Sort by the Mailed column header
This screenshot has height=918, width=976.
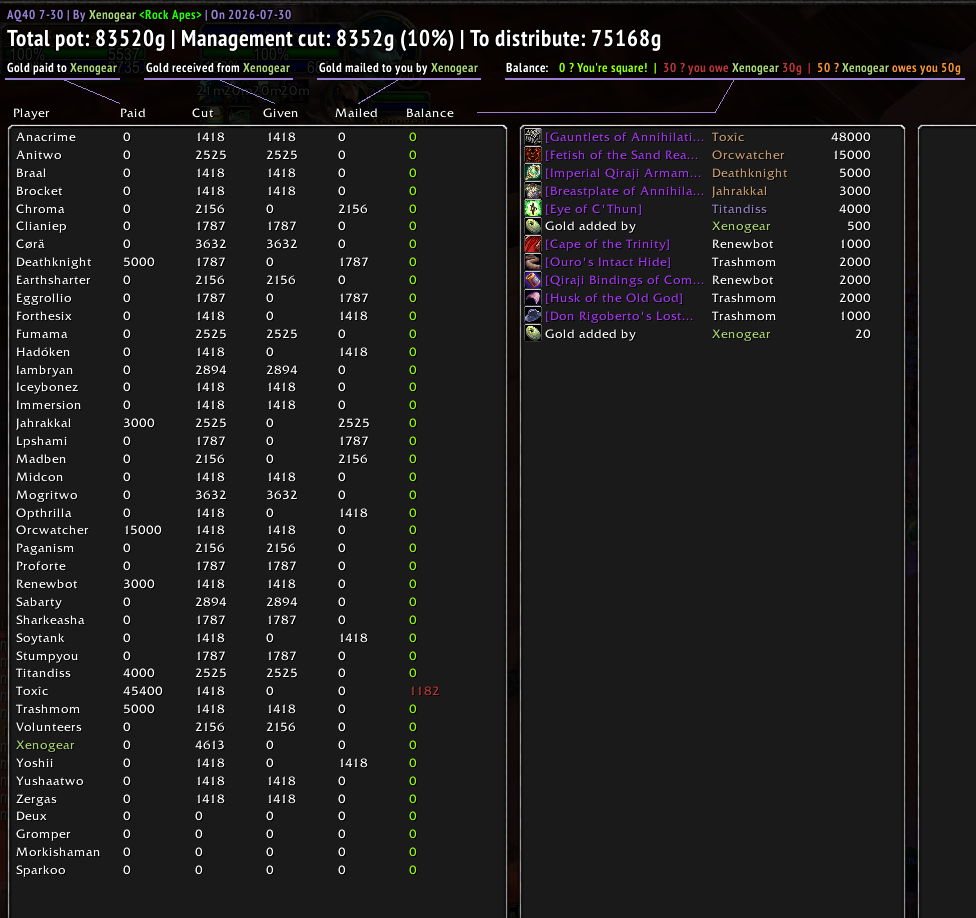pos(356,113)
